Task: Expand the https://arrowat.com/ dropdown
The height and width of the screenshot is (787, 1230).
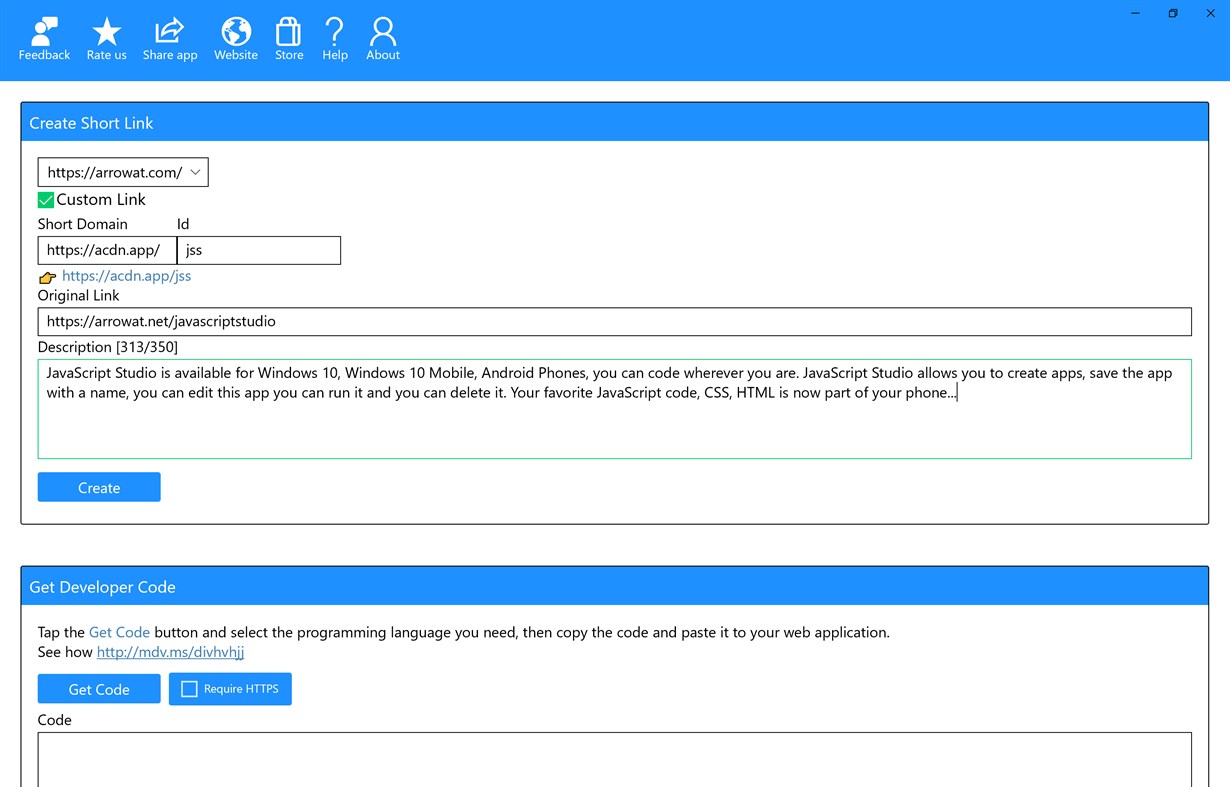Action: point(123,172)
